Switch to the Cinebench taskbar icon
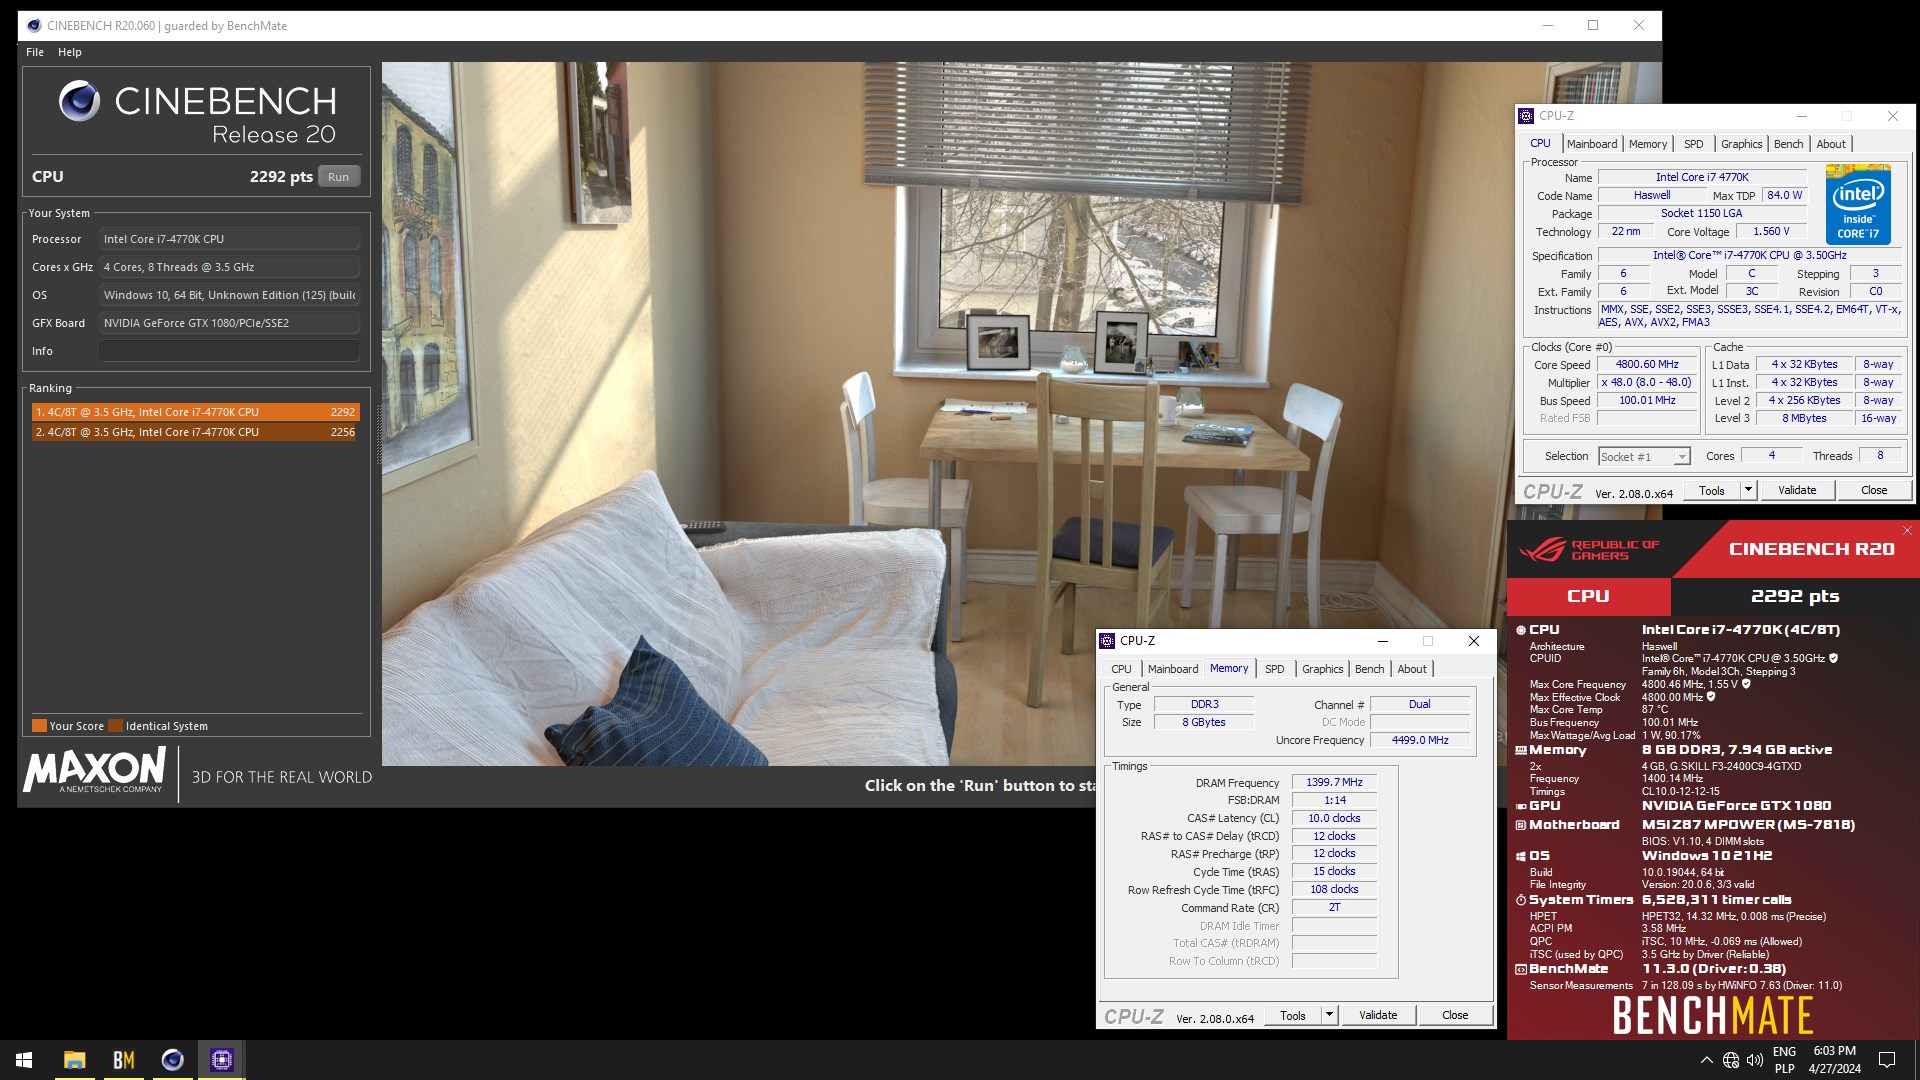Viewport: 1920px width, 1080px height. tap(172, 1060)
